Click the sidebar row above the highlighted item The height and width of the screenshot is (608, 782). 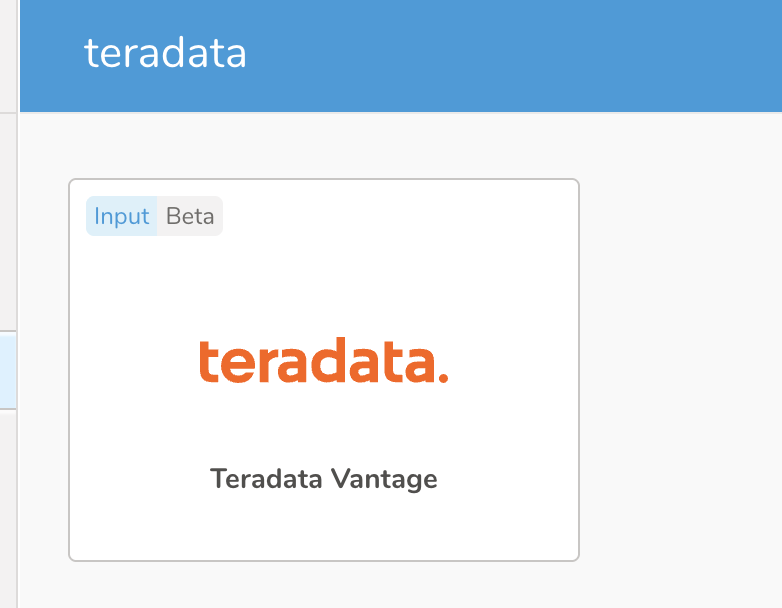coord(9,220)
